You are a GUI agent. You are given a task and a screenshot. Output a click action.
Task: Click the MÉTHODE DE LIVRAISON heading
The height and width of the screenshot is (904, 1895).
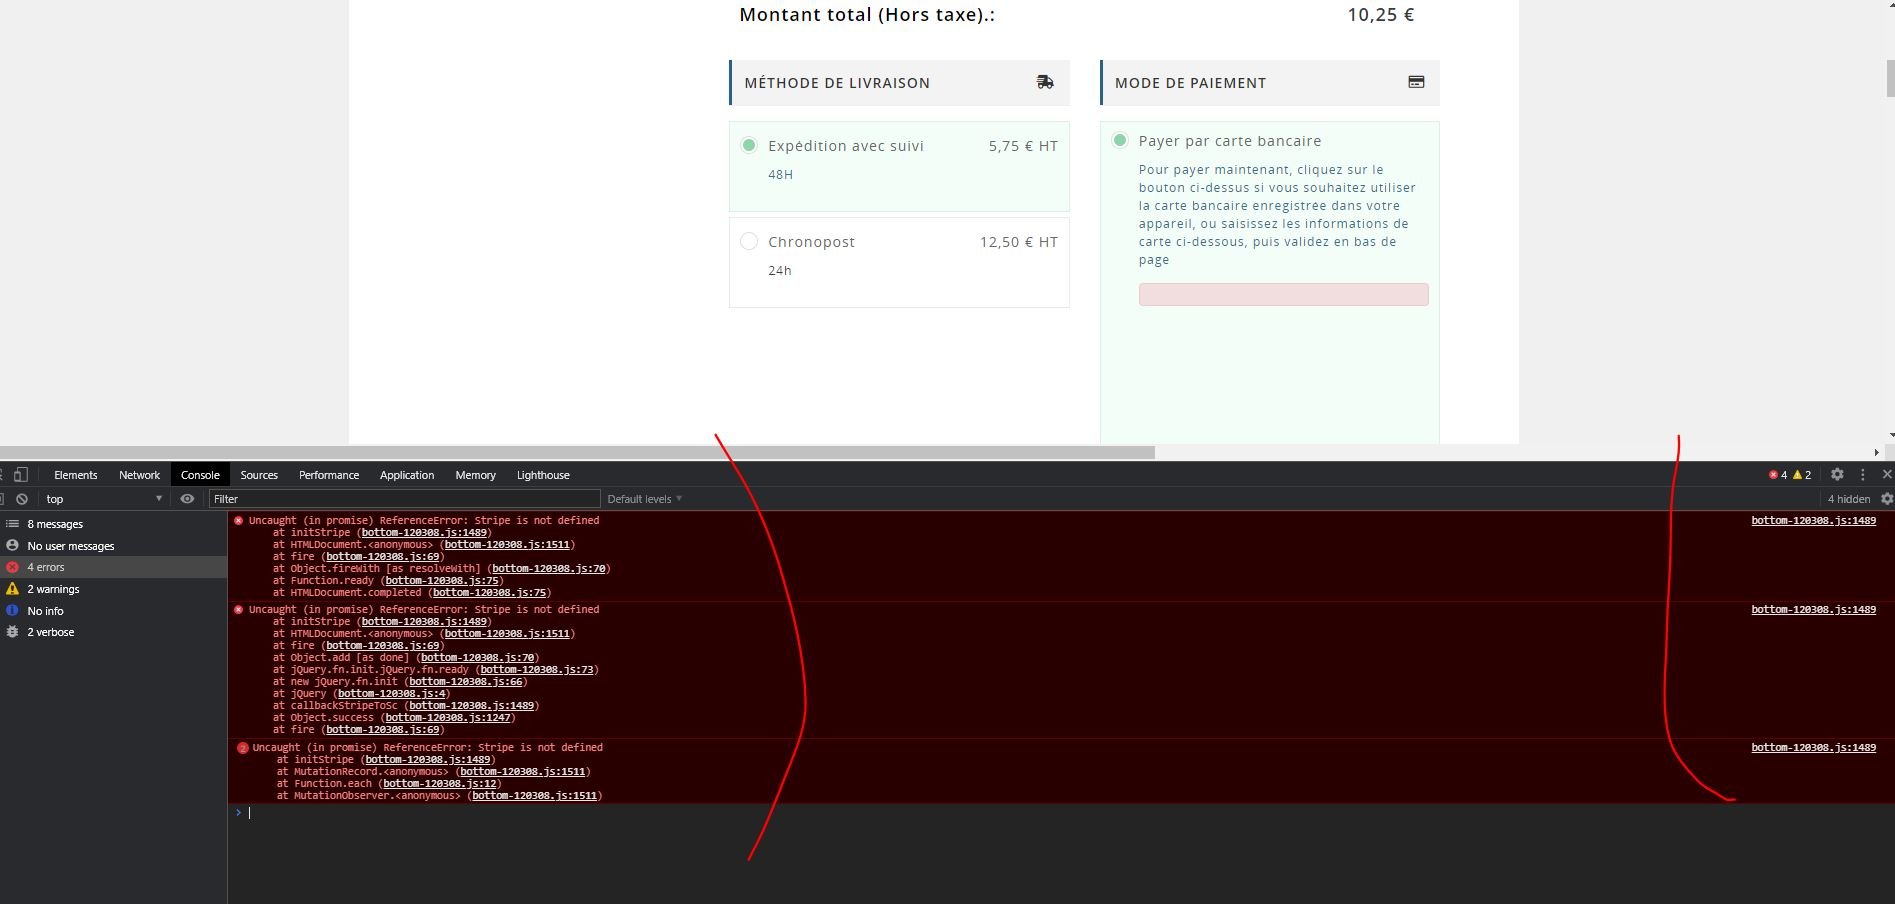837,83
